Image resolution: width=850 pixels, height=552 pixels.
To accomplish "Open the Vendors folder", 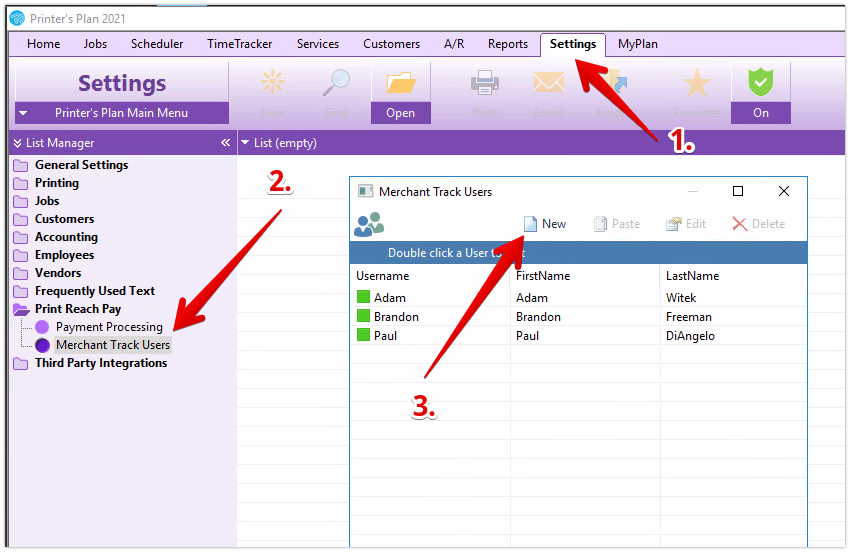I will pyautogui.click(x=58, y=273).
